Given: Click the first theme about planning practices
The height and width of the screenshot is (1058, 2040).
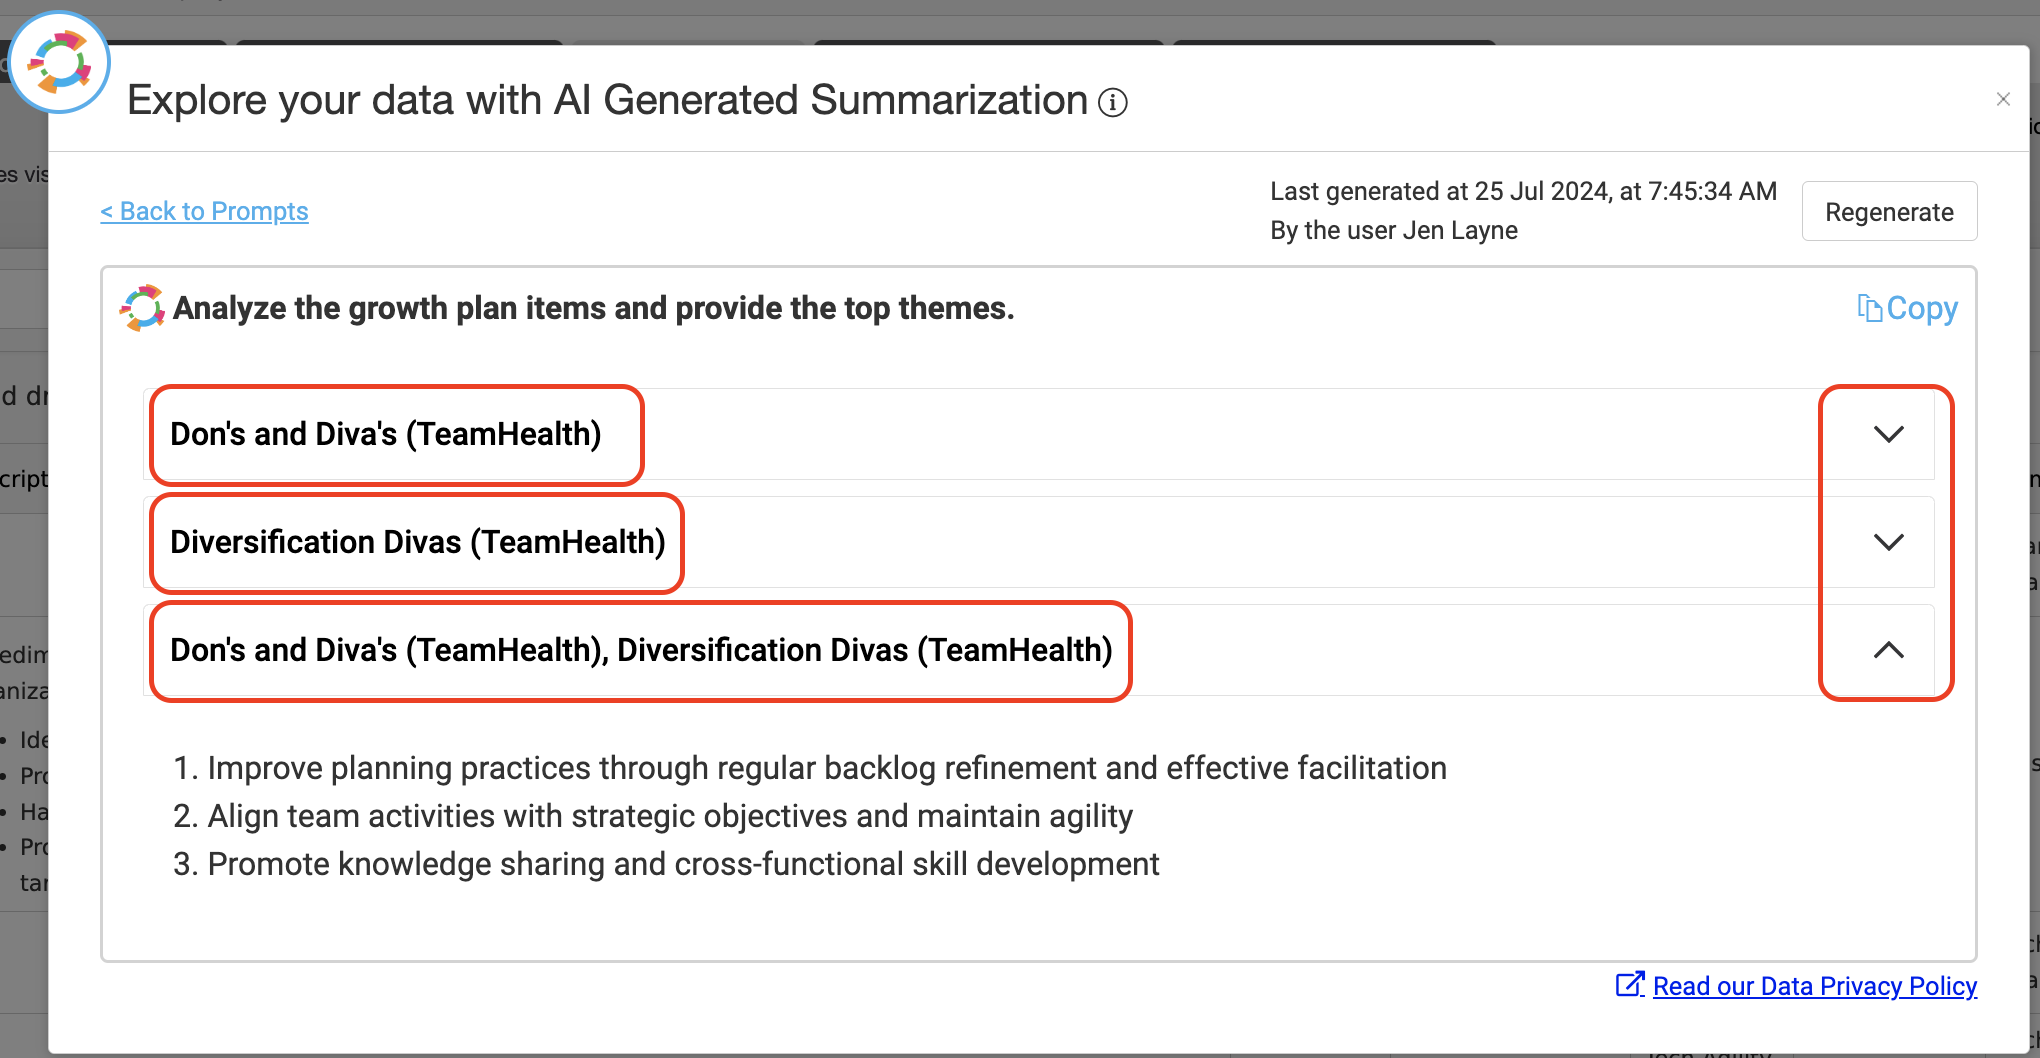Looking at the screenshot, I should 810,768.
